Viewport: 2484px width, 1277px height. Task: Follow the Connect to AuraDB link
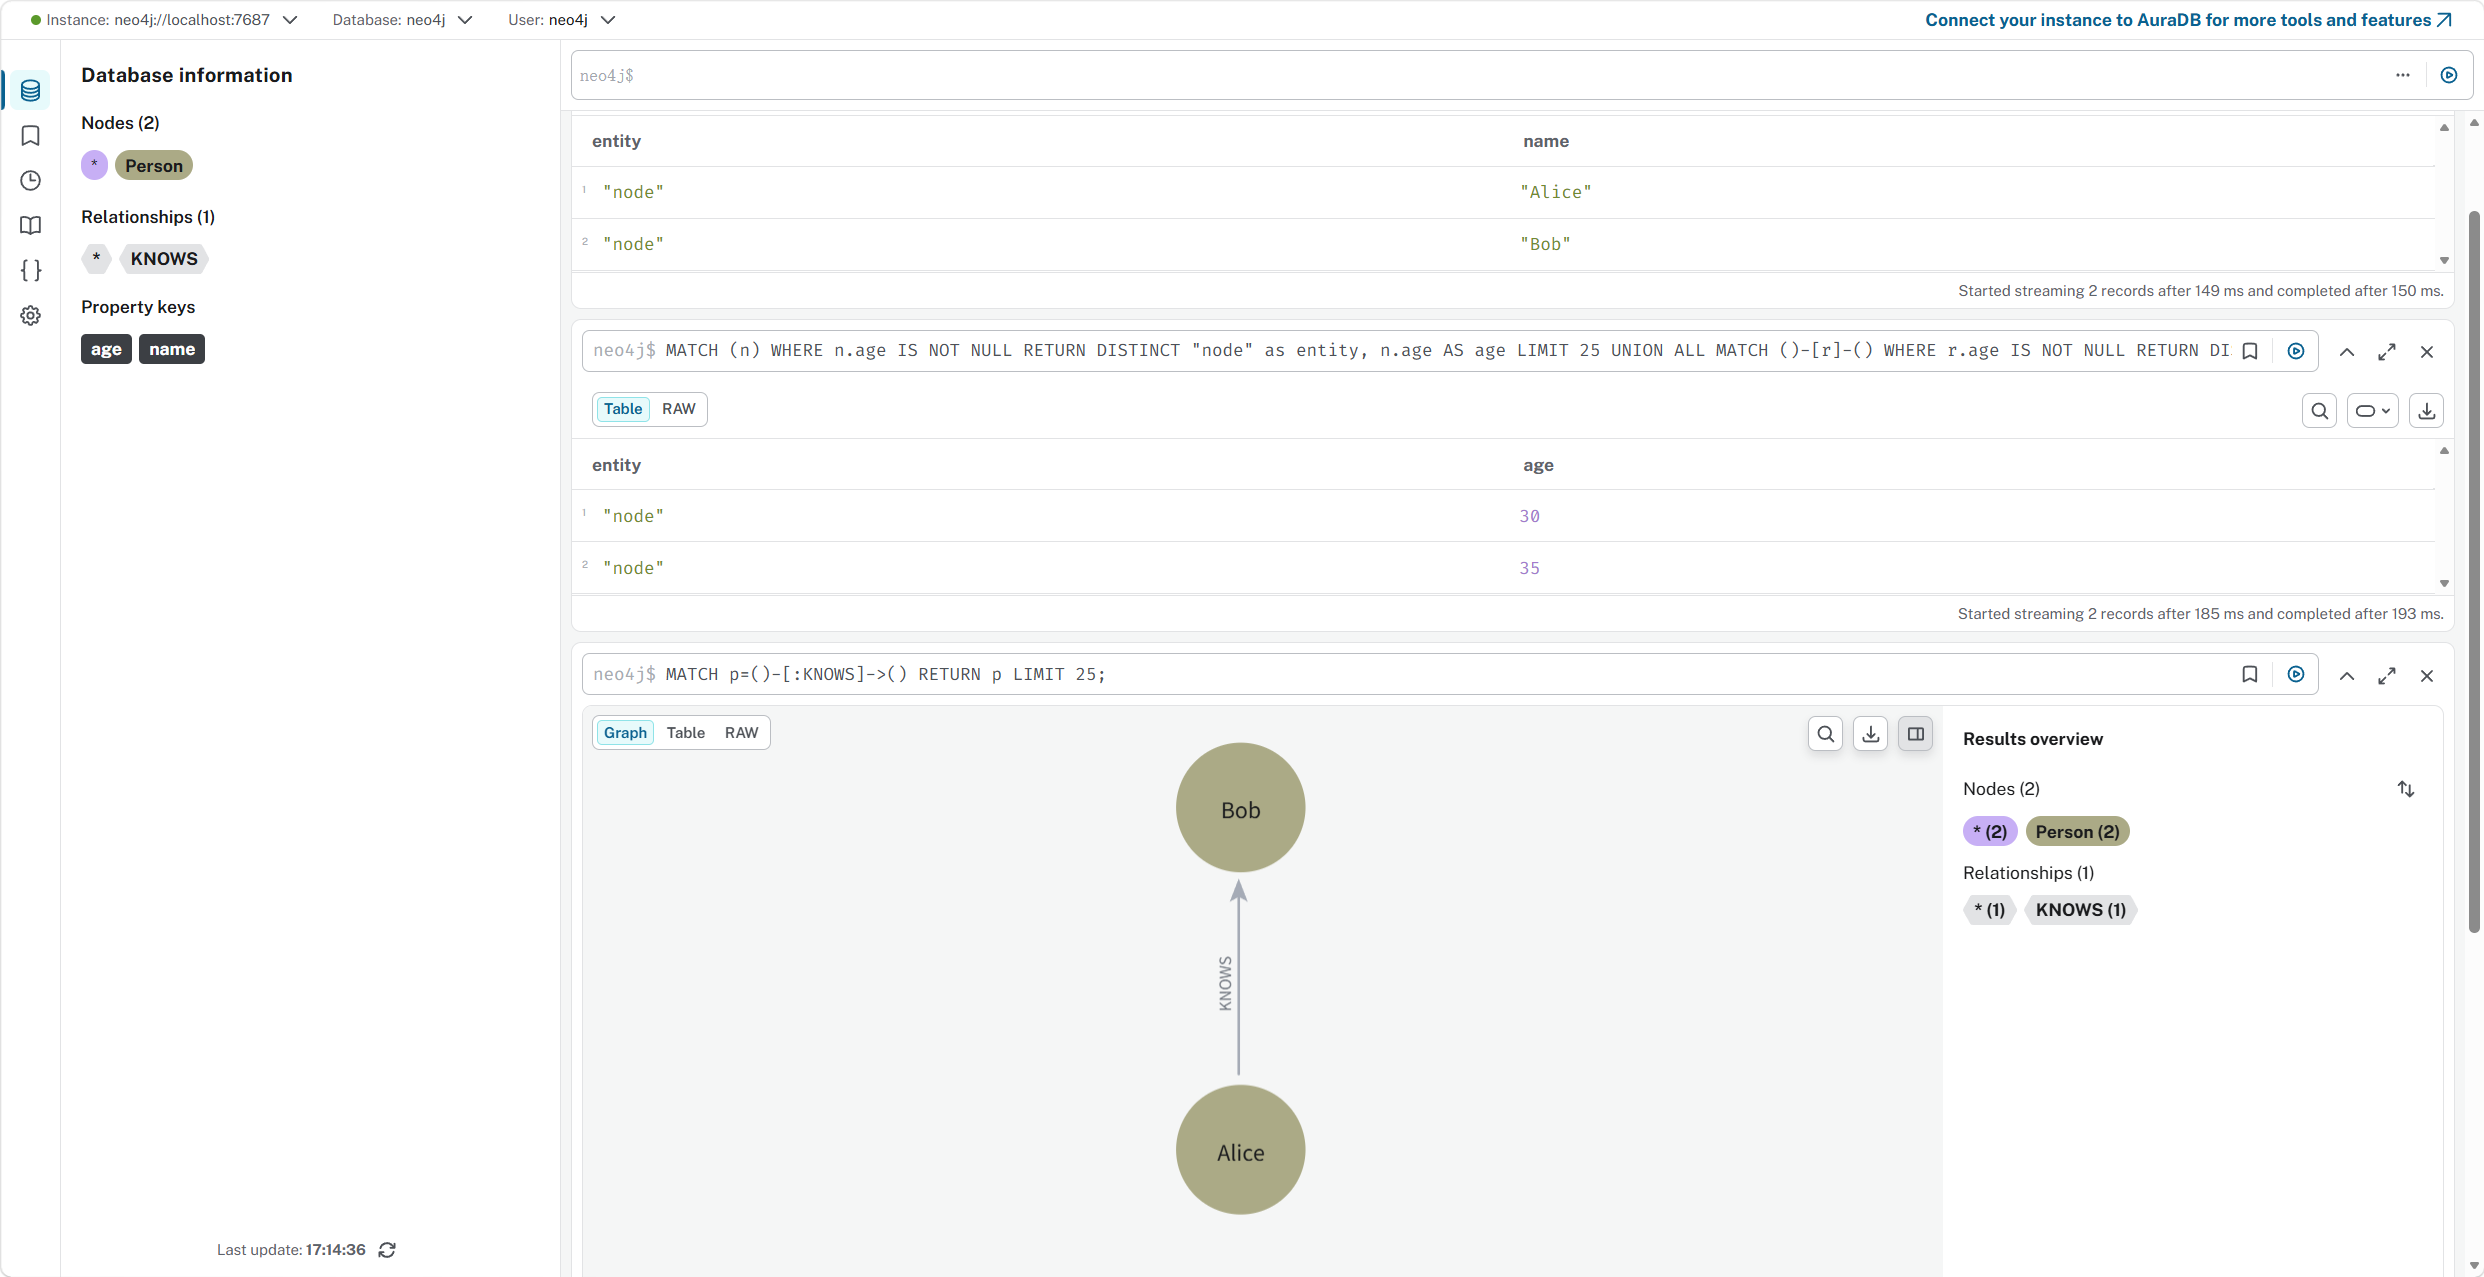click(2187, 20)
